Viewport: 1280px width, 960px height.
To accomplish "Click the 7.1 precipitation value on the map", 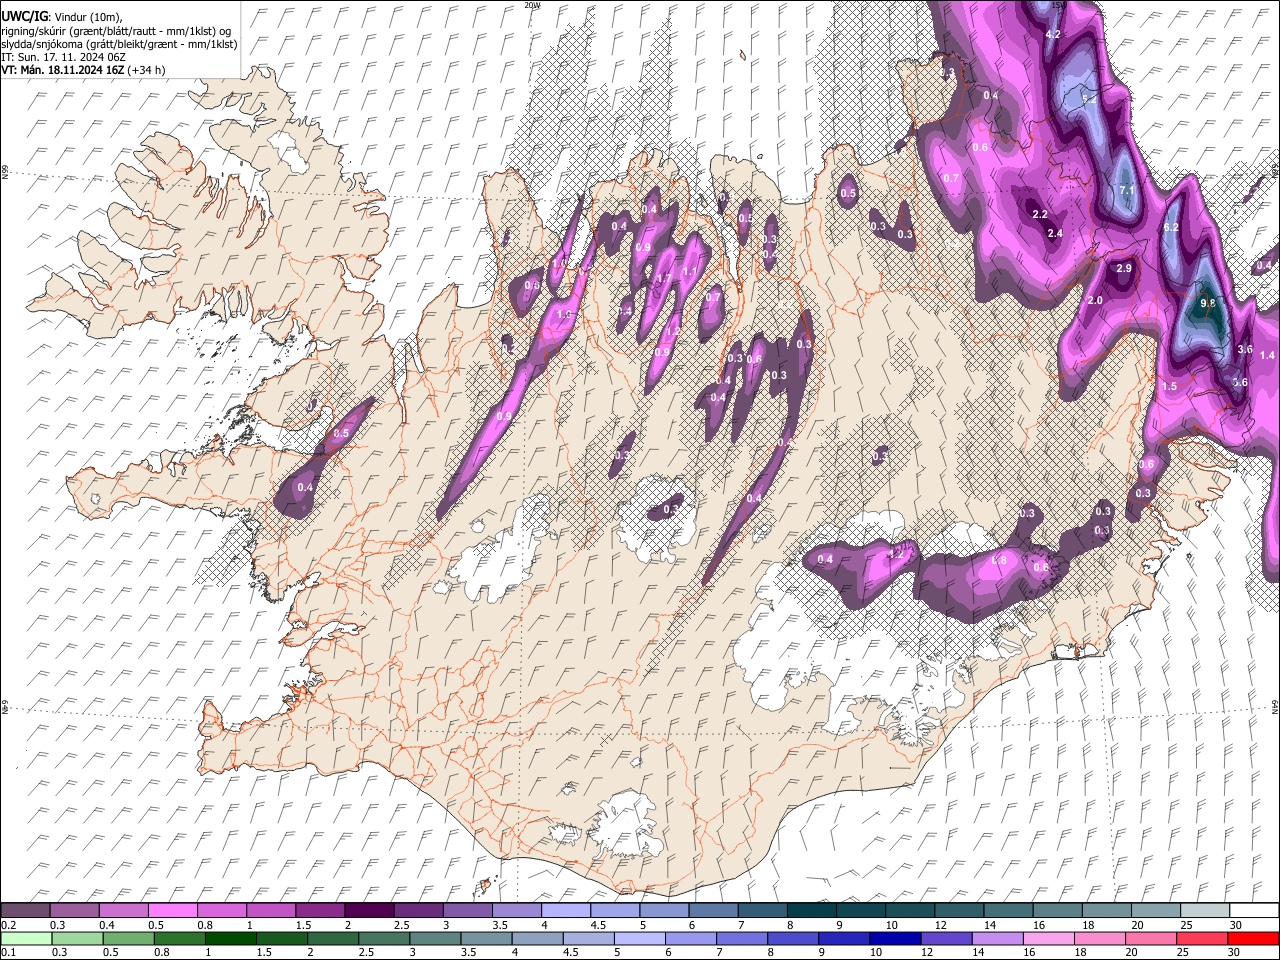I will click(1127, 190).
